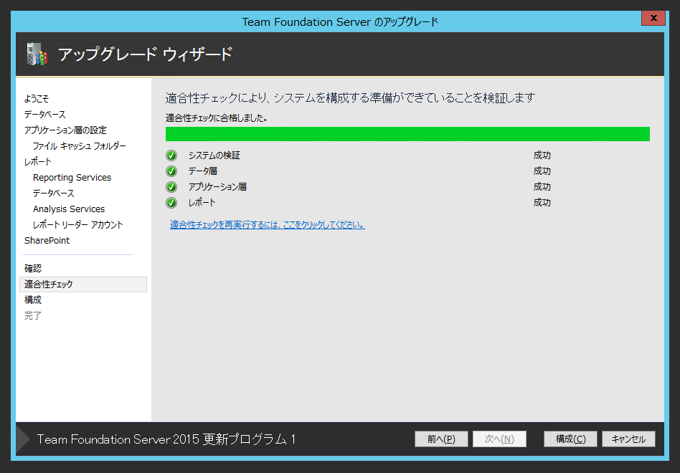The image size is (680, 473).
Task: Click データ層 row label
Action: coord(203,171)
